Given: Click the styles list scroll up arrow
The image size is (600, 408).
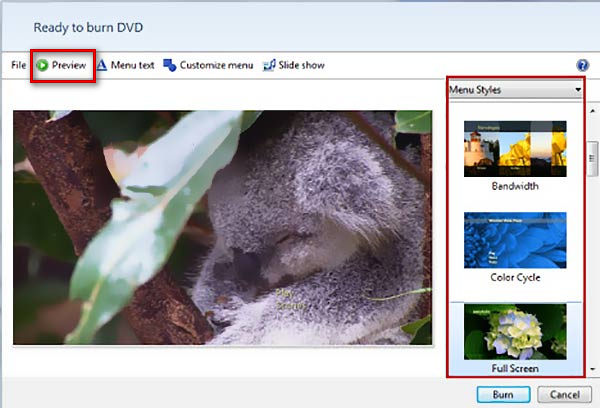Looking at the screenshot, I should pos(593,111).
